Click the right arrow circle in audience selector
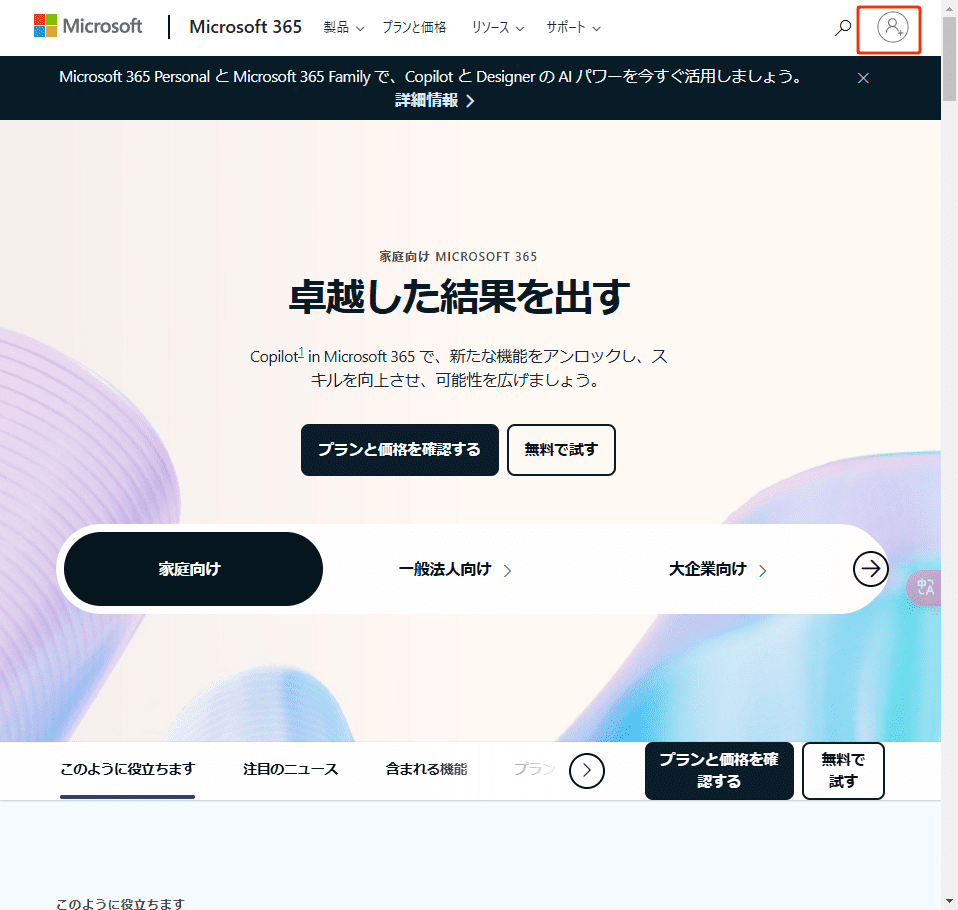This screenshot has width=958, height=910. point(870,569)
